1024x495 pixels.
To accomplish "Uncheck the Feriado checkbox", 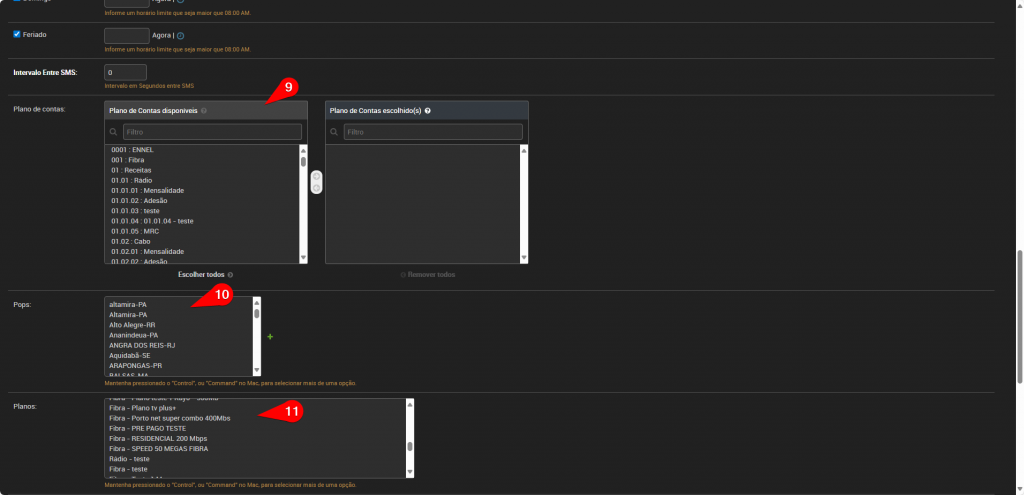I will click(16, 34).
